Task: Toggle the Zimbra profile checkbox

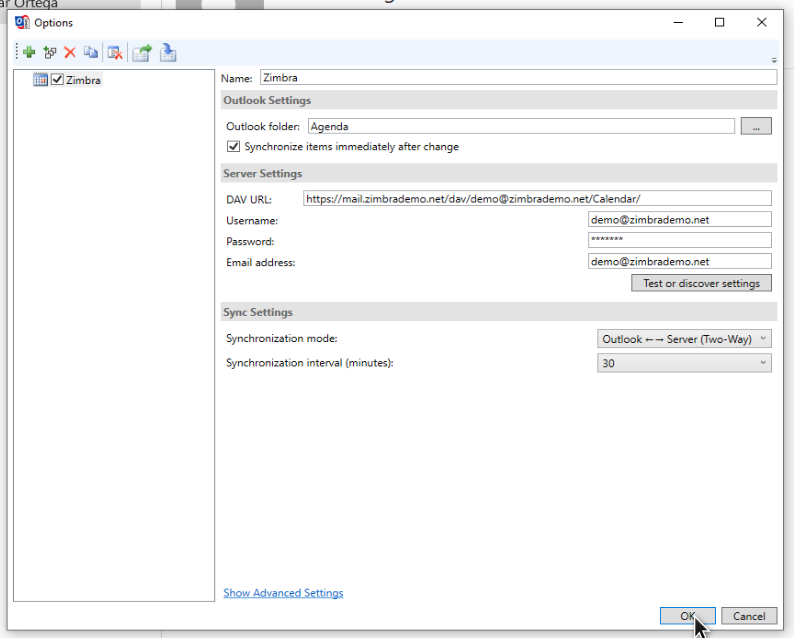Action: point(57,79)
